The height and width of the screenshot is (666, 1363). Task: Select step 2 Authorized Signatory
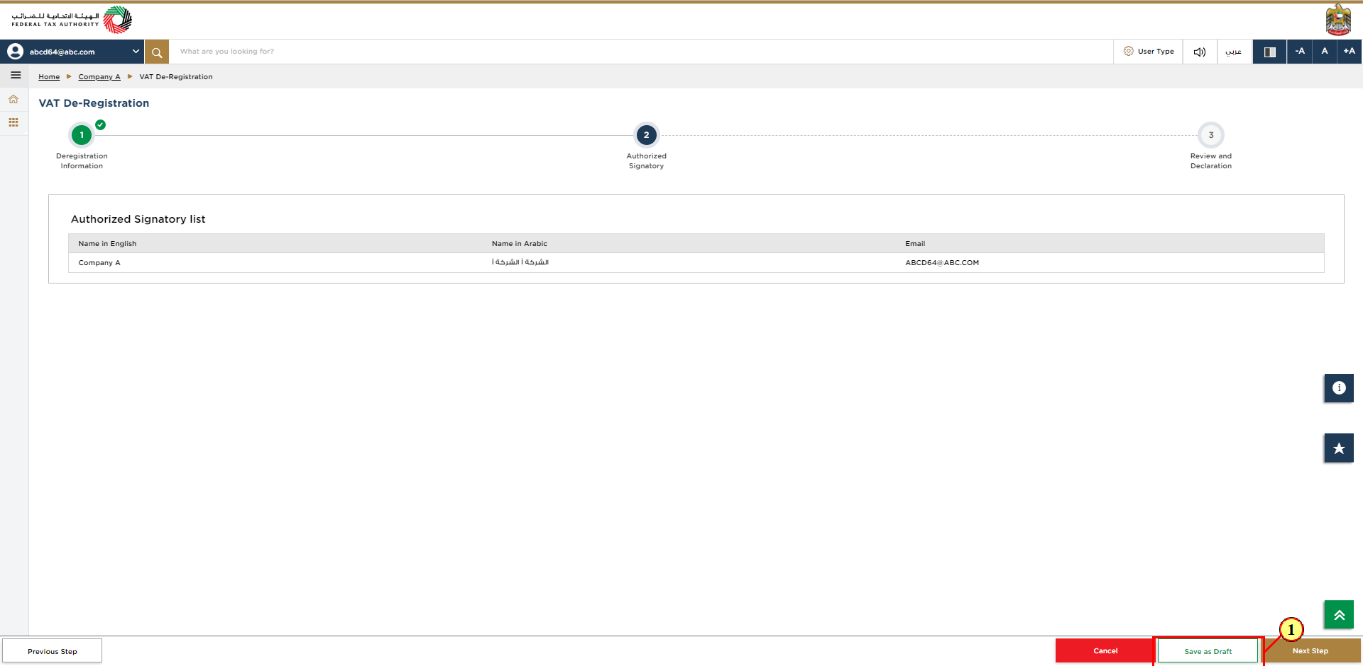pyautogui.click(x=646, y=135)
